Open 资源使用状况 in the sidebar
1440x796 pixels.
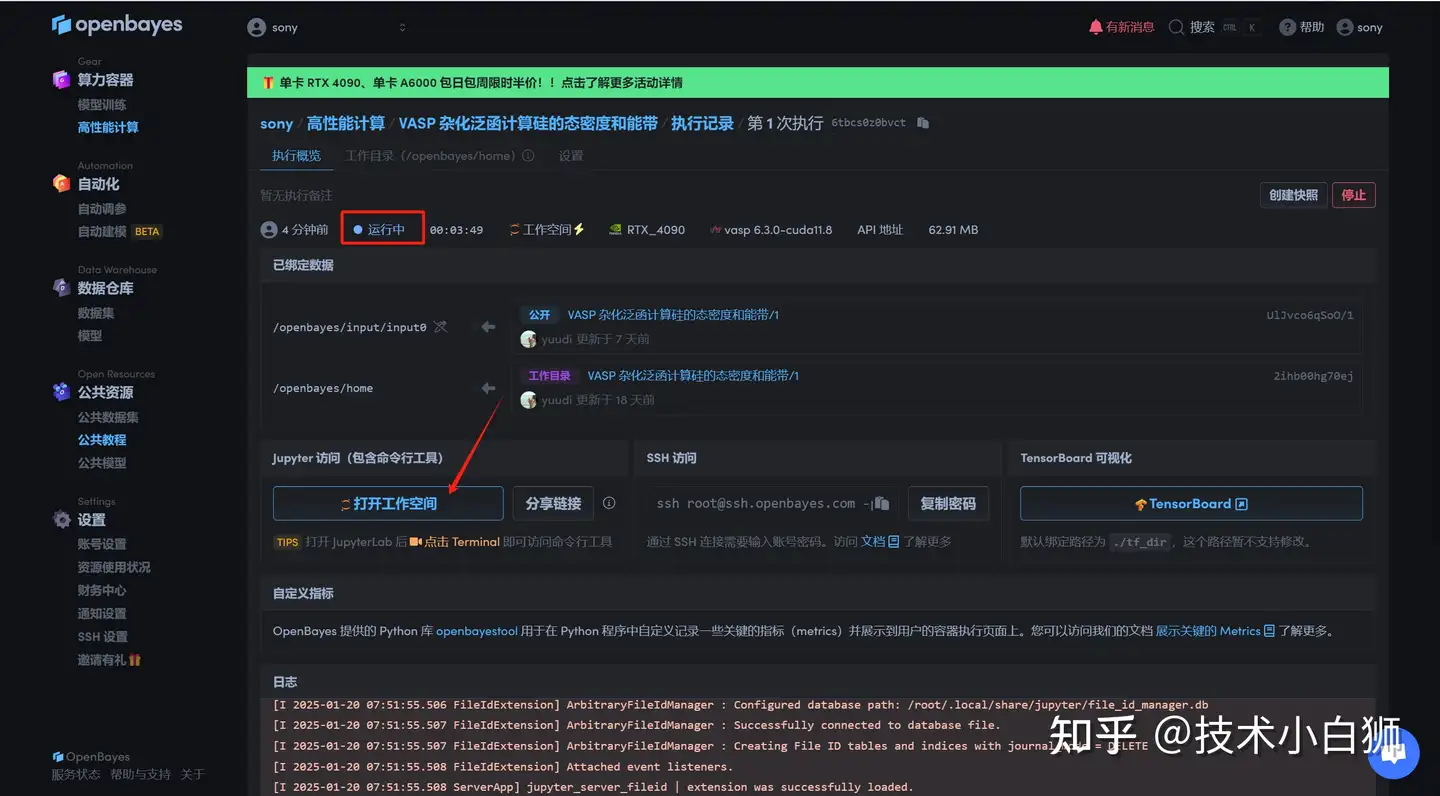pos(114,567)
